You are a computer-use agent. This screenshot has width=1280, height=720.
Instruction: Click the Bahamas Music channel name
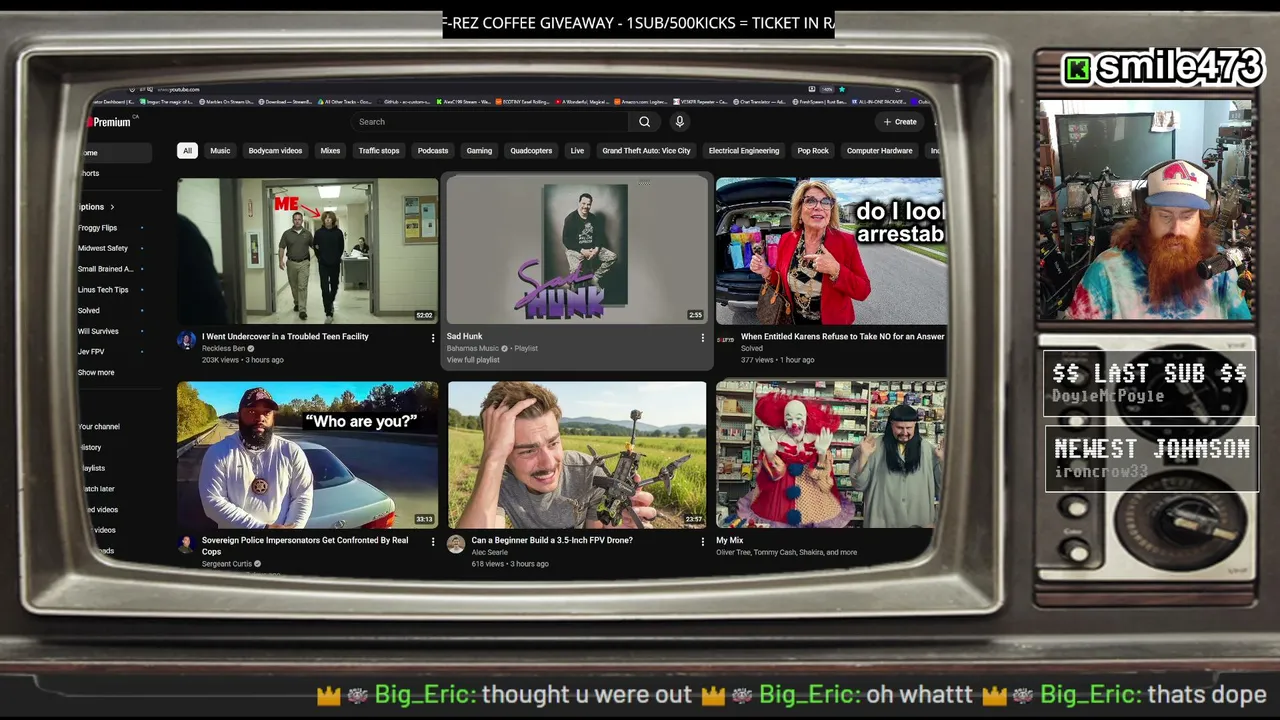point(473,349)
